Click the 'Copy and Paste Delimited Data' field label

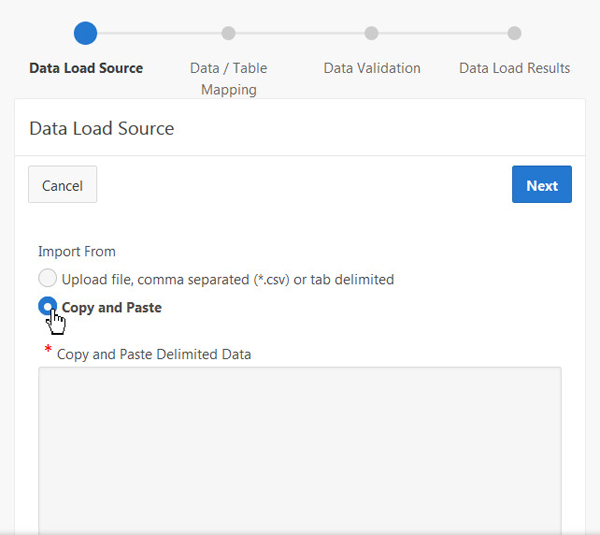[x=154, y=354]
